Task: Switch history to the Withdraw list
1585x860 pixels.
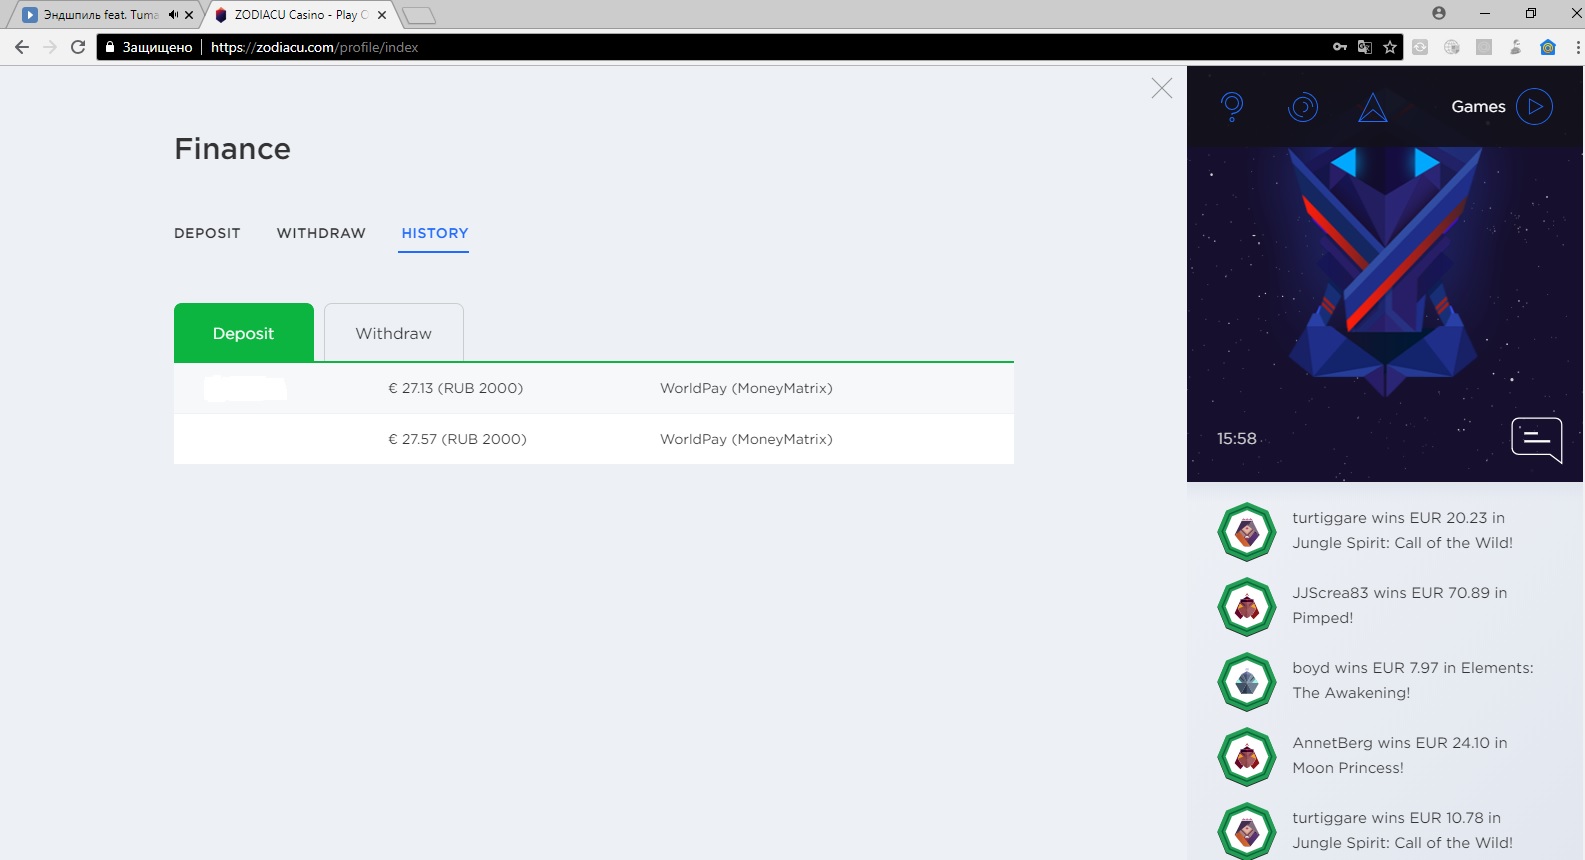Action: (x=394, y=332)
